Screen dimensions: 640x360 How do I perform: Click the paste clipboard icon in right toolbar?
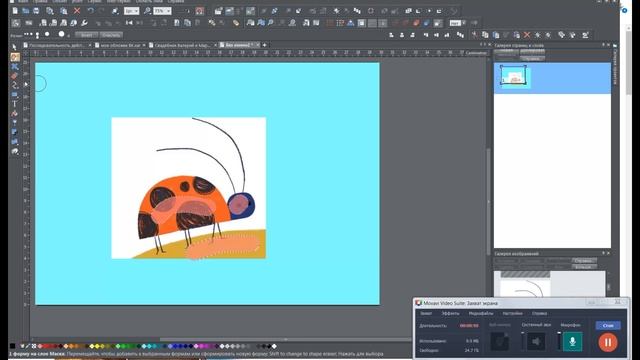[x=496, y=35]
